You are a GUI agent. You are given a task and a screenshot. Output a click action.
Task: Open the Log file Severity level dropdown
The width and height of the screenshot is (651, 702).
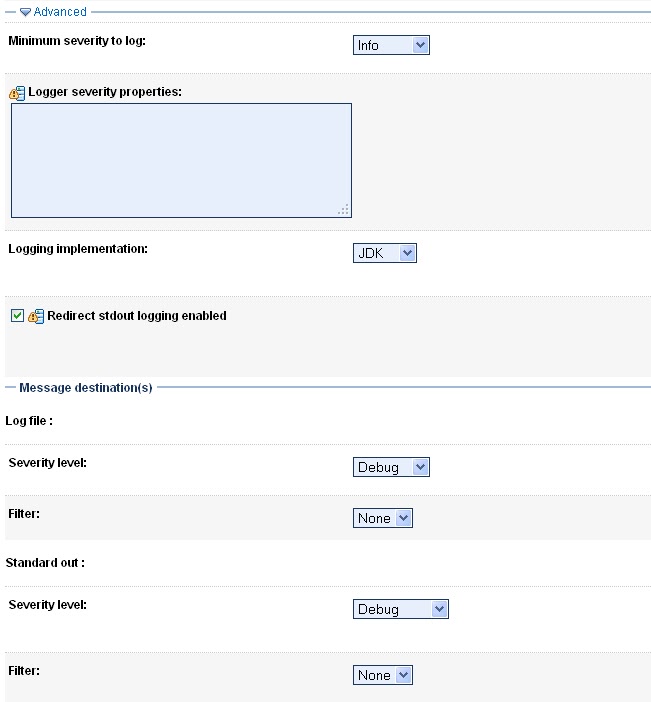[391, 467]
